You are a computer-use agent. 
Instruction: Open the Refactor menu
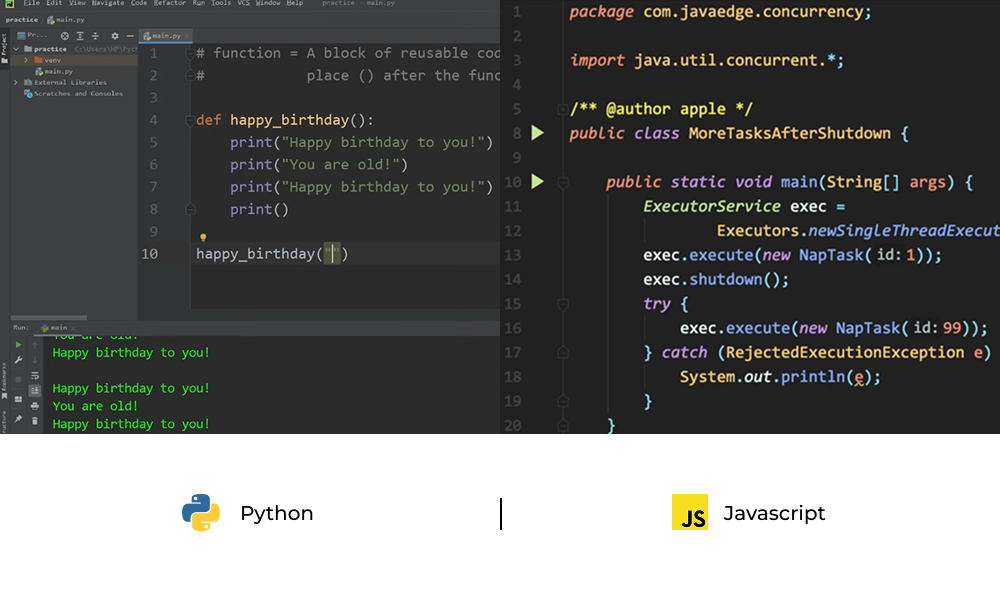pos(169,4)
